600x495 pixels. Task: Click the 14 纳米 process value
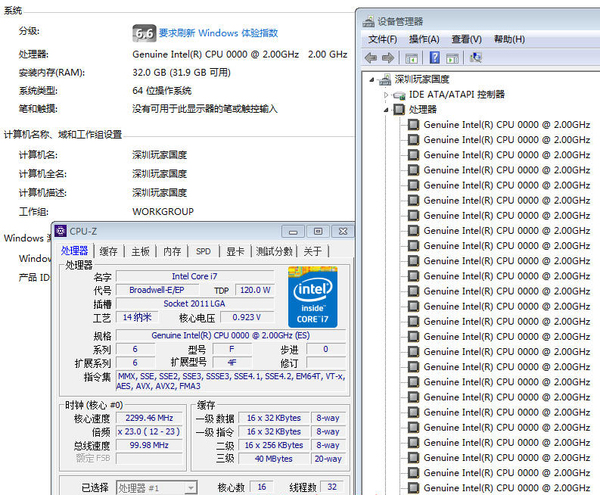click(x=137, y=318)
